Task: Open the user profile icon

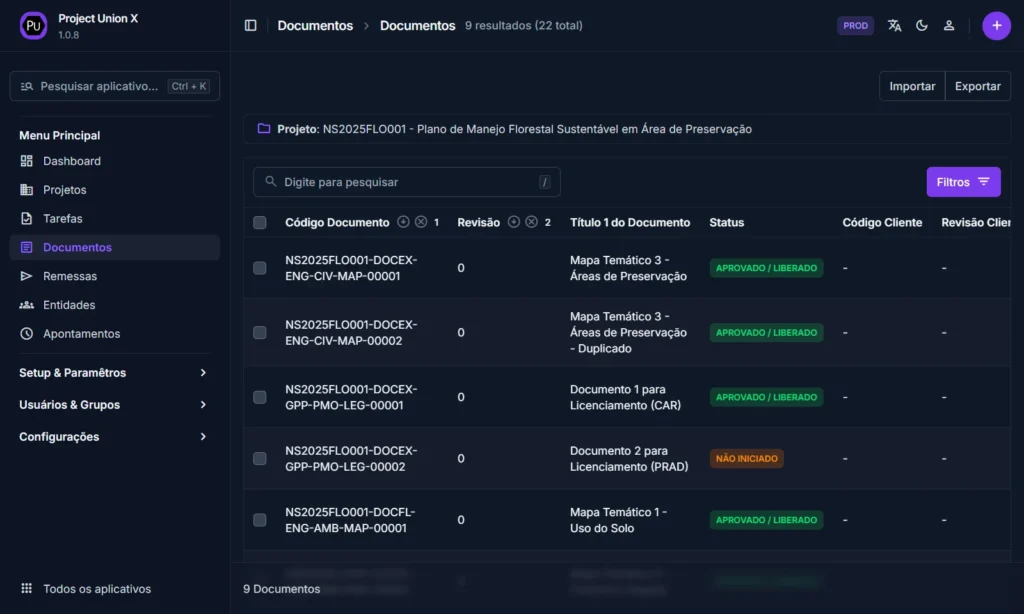Action: [x=949, y=26]
